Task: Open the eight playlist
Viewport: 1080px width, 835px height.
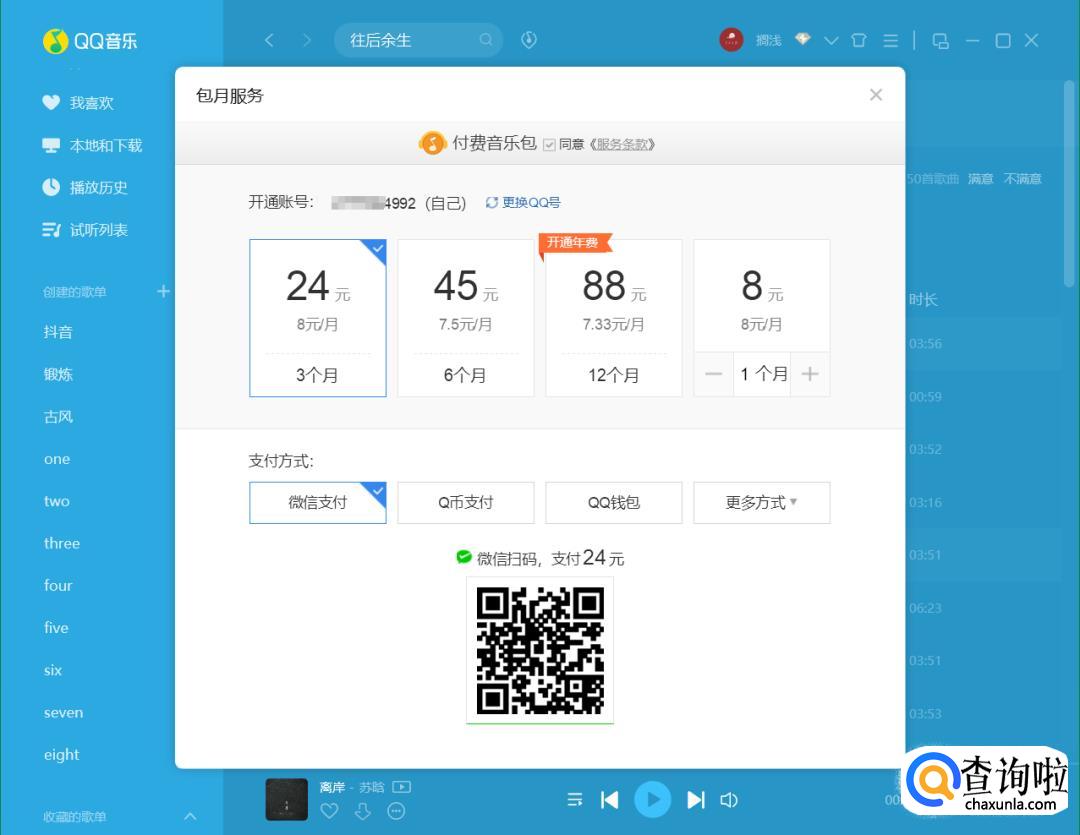Action: [62, 755]
